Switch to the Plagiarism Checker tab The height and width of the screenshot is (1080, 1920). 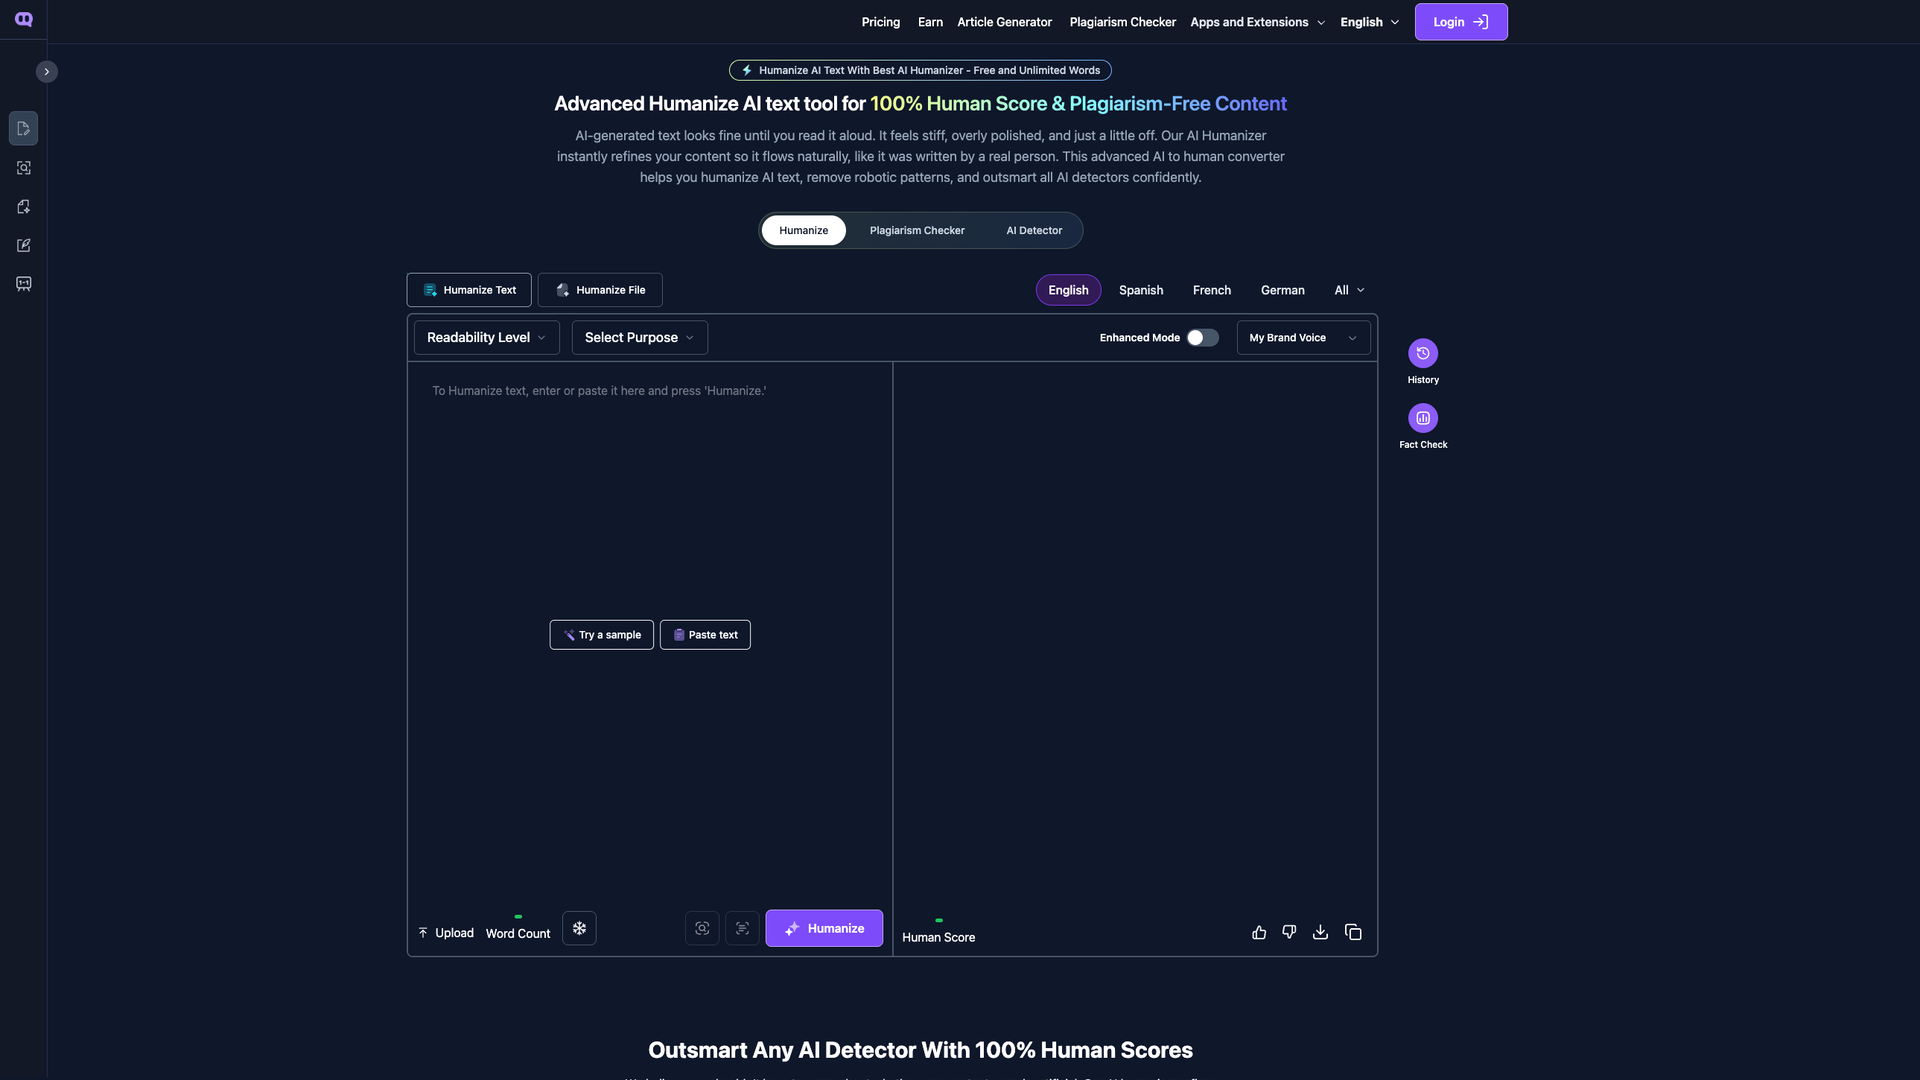pyautogui.click(x=916, y=230)
